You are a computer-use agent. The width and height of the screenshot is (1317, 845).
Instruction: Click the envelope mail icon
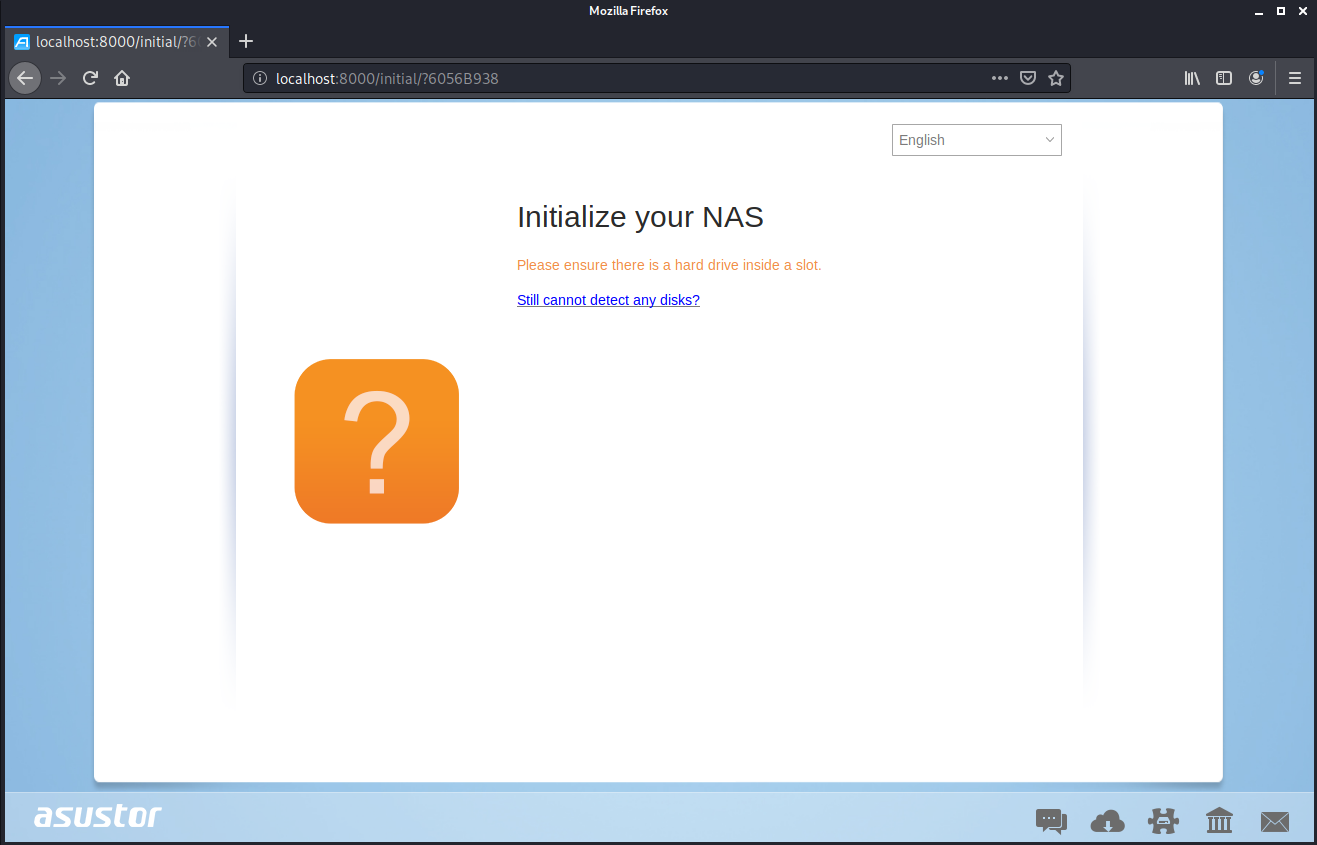click(x=1275, y=821)
